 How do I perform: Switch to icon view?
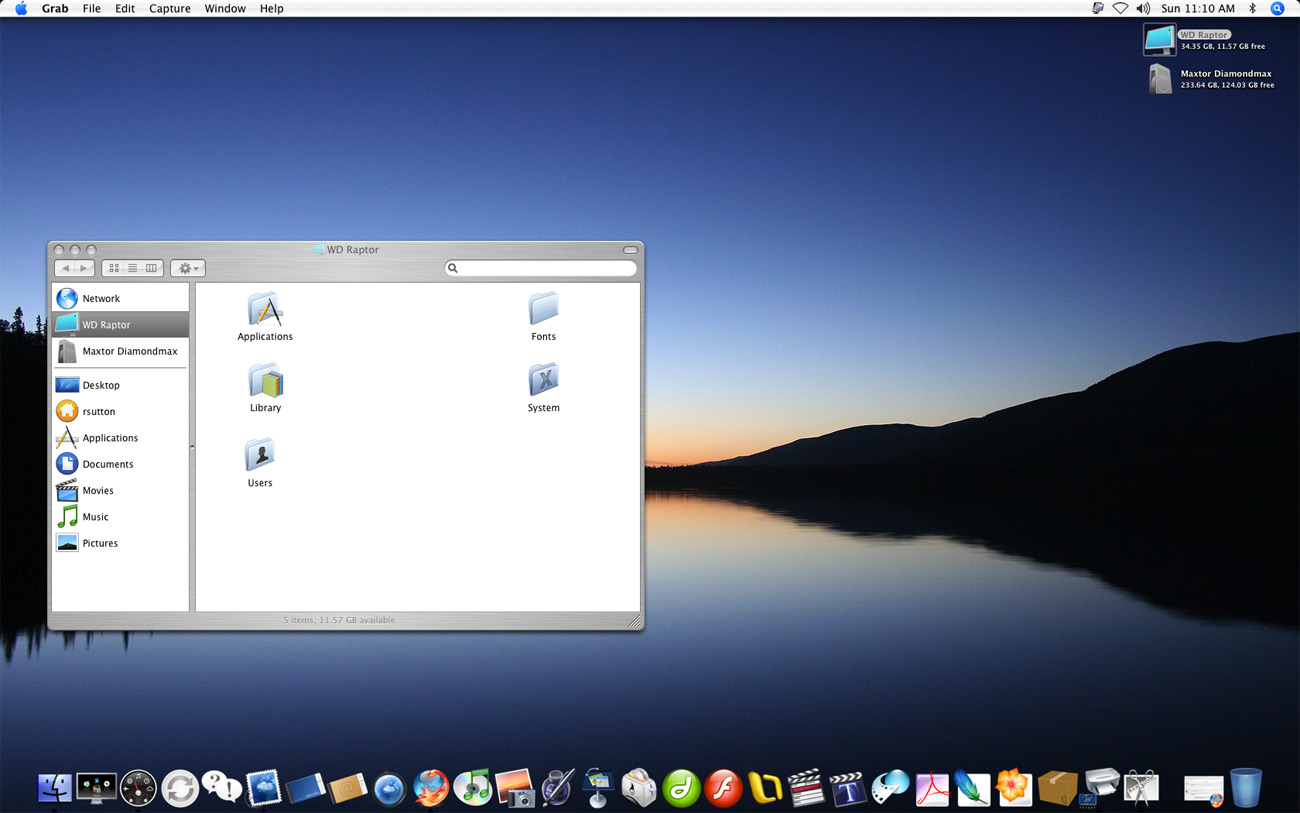click(x=113, y=268)
